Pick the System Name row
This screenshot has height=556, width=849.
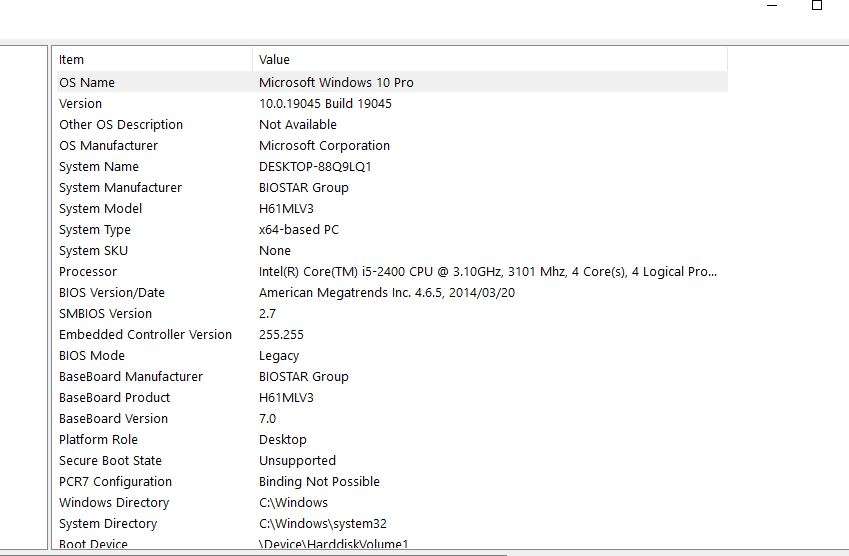99,167
